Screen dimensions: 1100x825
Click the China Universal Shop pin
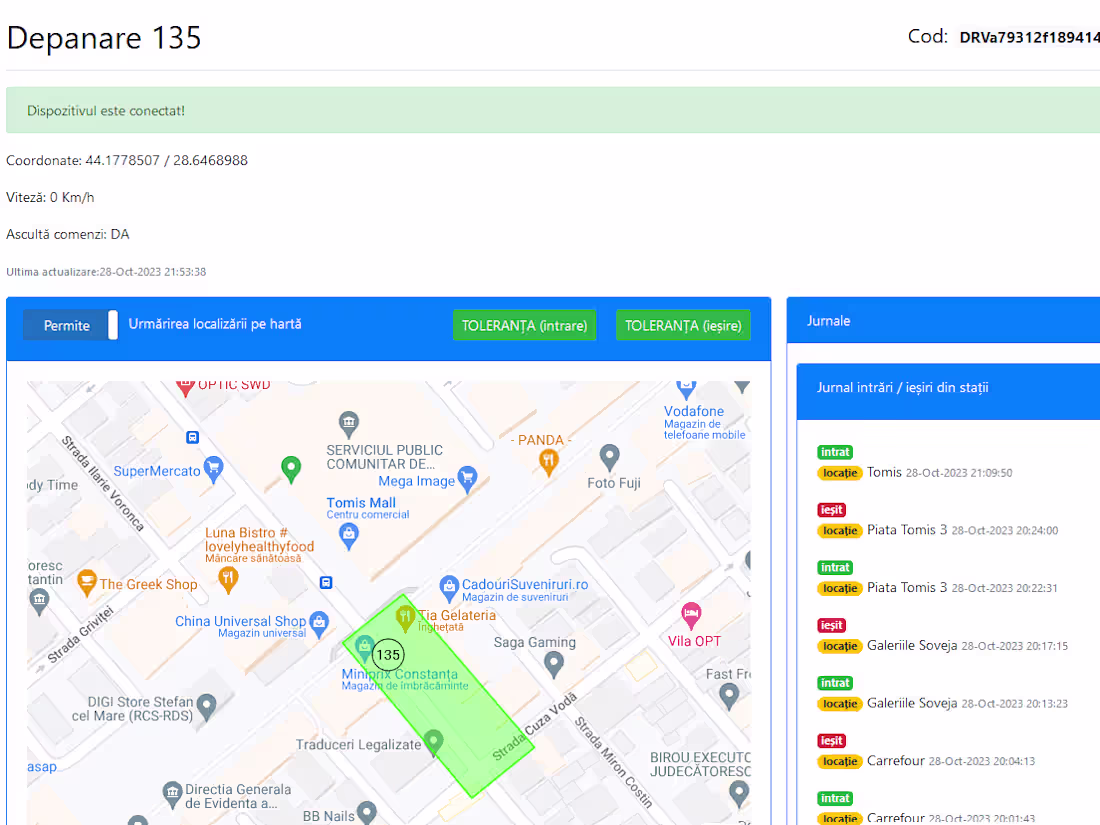click(x=320, y=623)
